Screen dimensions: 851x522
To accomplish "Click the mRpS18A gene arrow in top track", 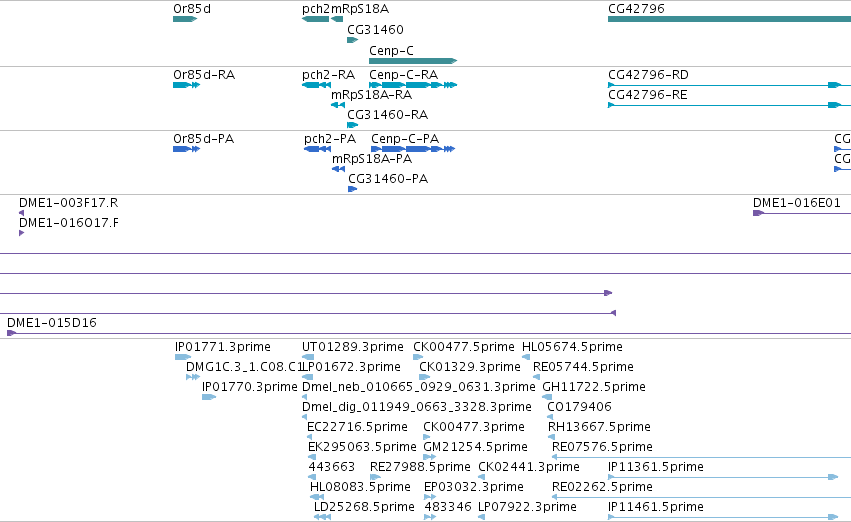I will (337, 19).
